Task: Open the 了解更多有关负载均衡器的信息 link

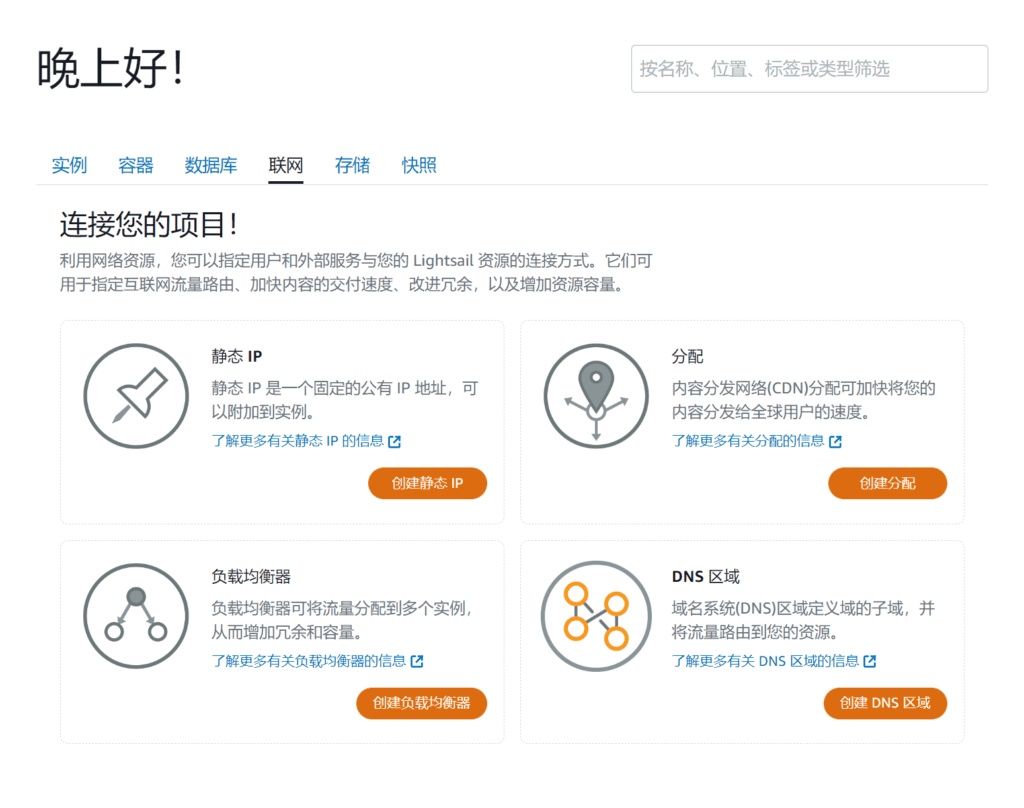Action: pos(309,661)
